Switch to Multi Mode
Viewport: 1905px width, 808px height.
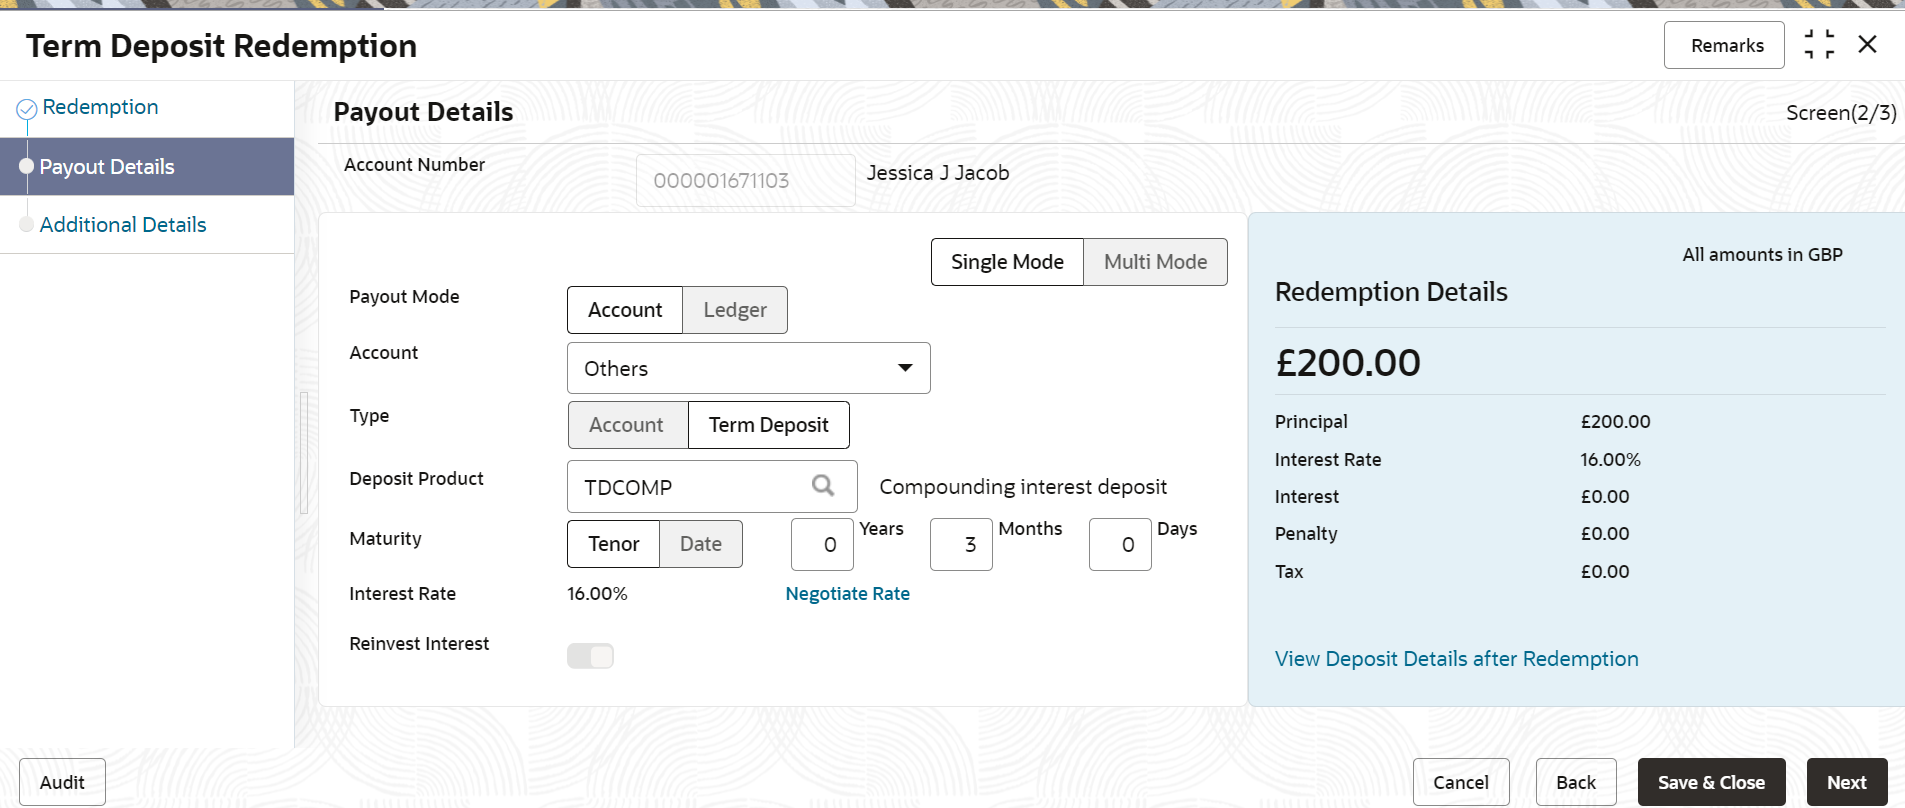pyautogui.click(x=1155, y=262)
